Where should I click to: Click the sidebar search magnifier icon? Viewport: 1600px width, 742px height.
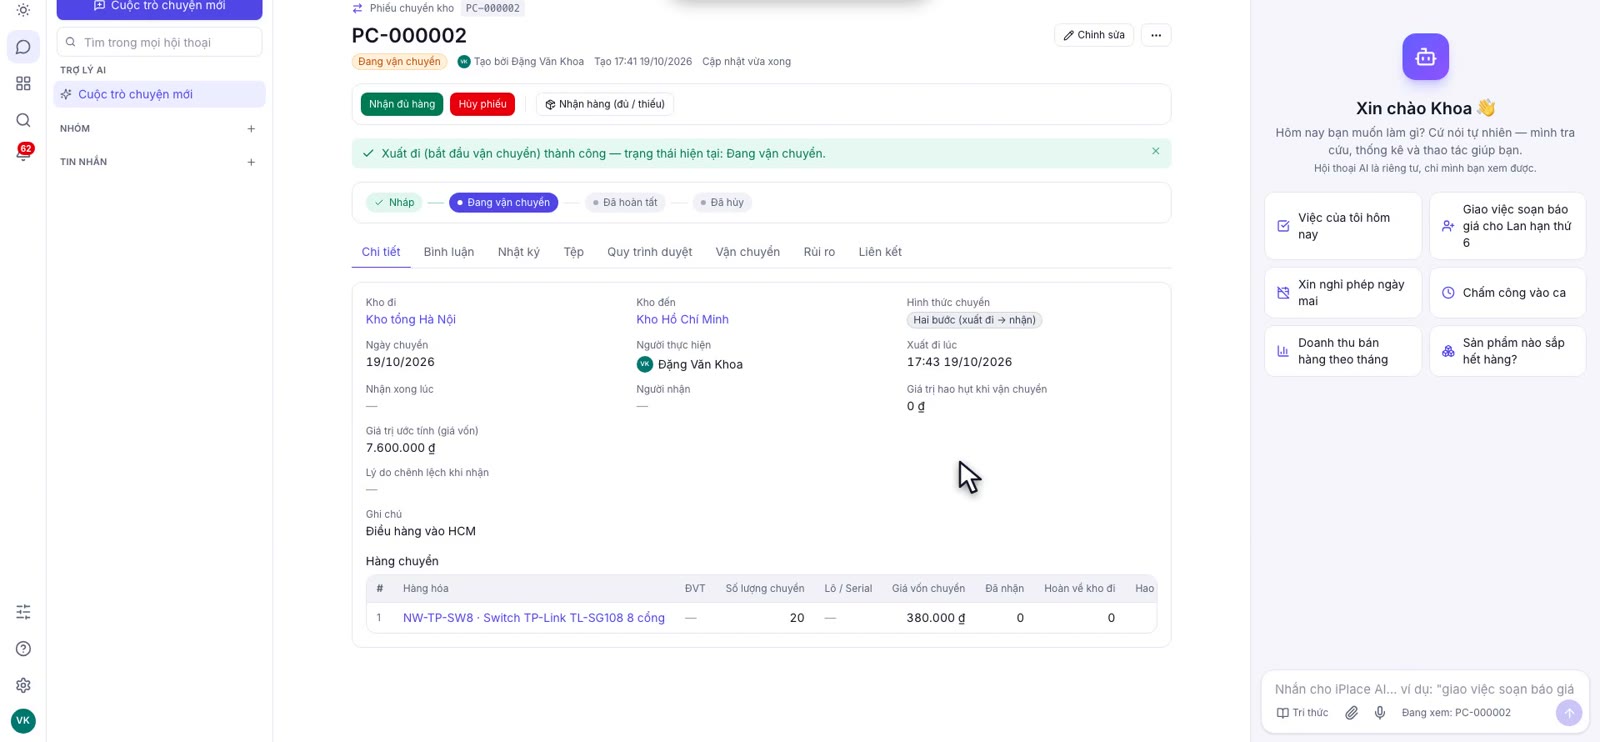[23, 120]
